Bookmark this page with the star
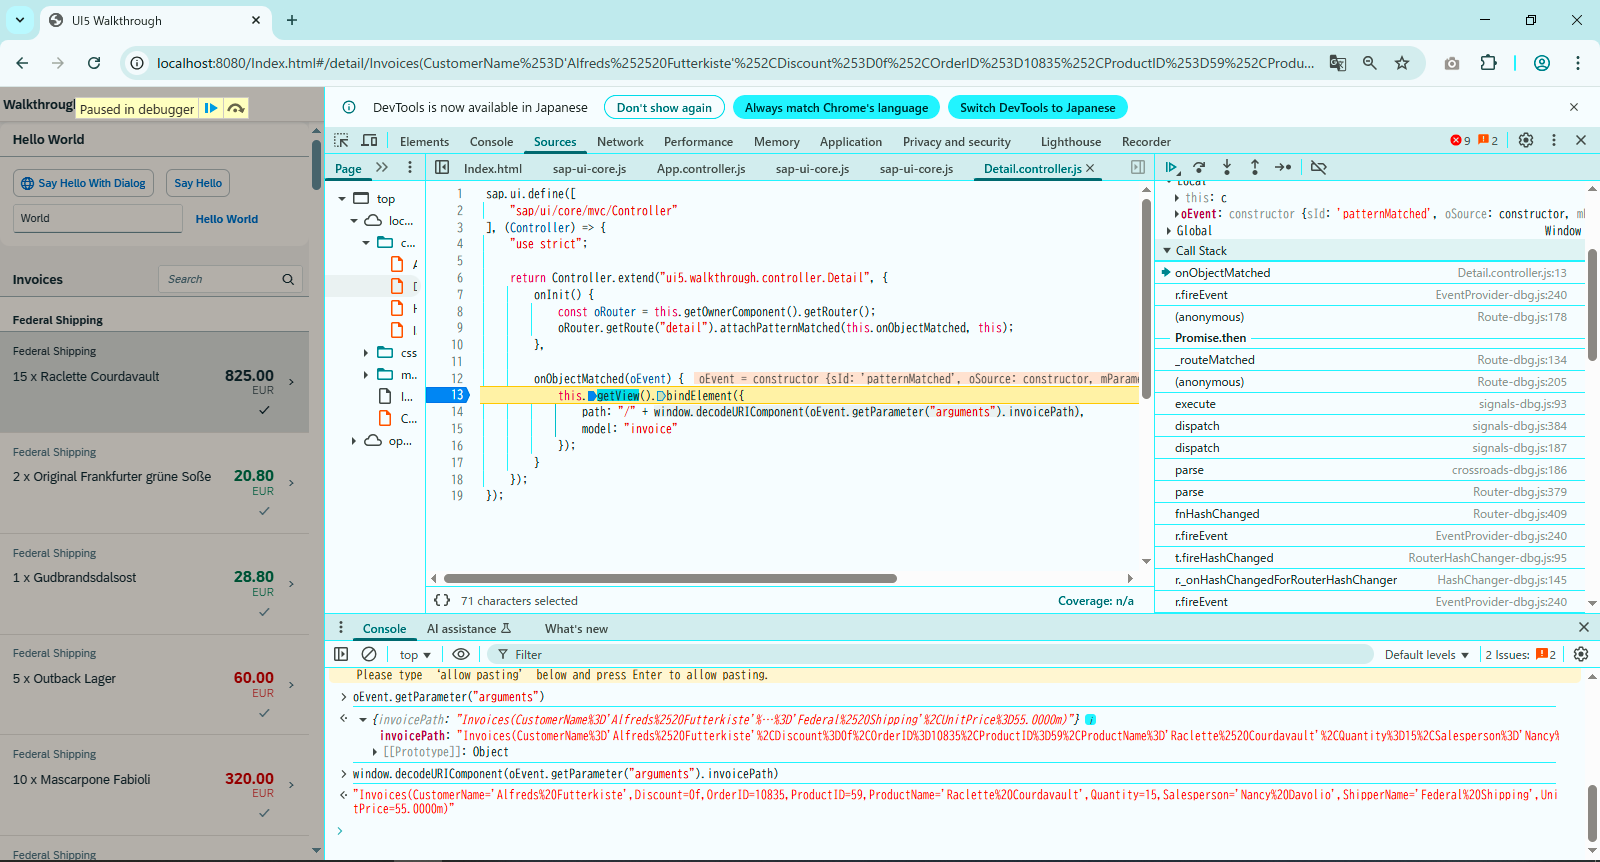 click(1402, 63)
